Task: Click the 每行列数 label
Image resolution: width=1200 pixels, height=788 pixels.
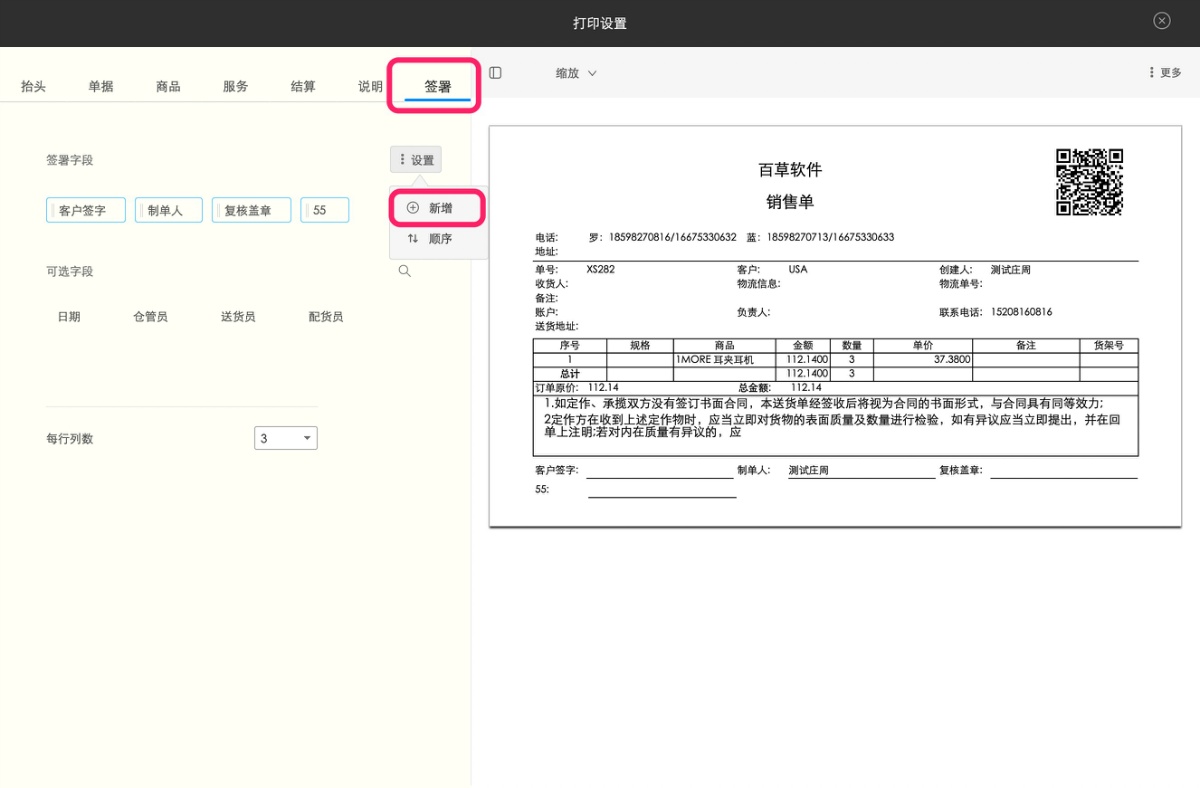Action: [69, 438]
